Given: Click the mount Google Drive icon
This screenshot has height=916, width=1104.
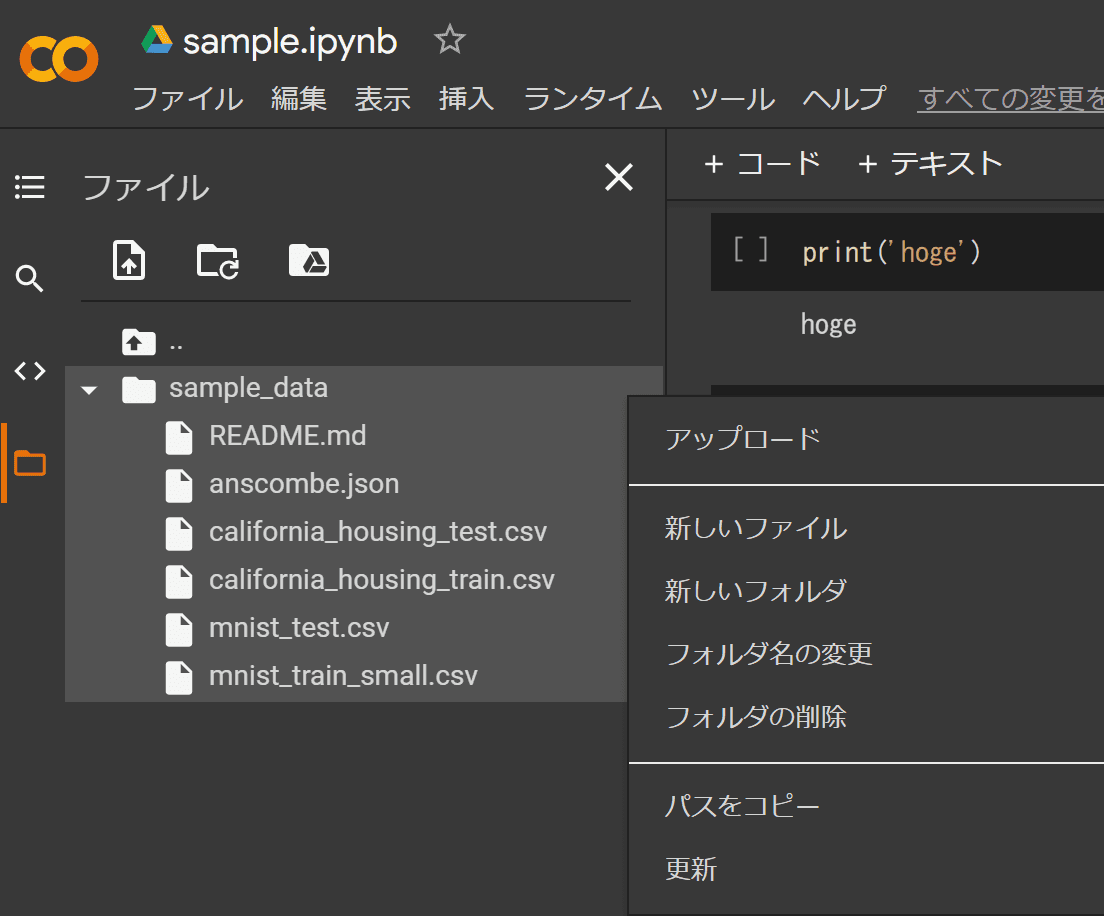Looking at the screenshot, I should click(x=309, y=260).
